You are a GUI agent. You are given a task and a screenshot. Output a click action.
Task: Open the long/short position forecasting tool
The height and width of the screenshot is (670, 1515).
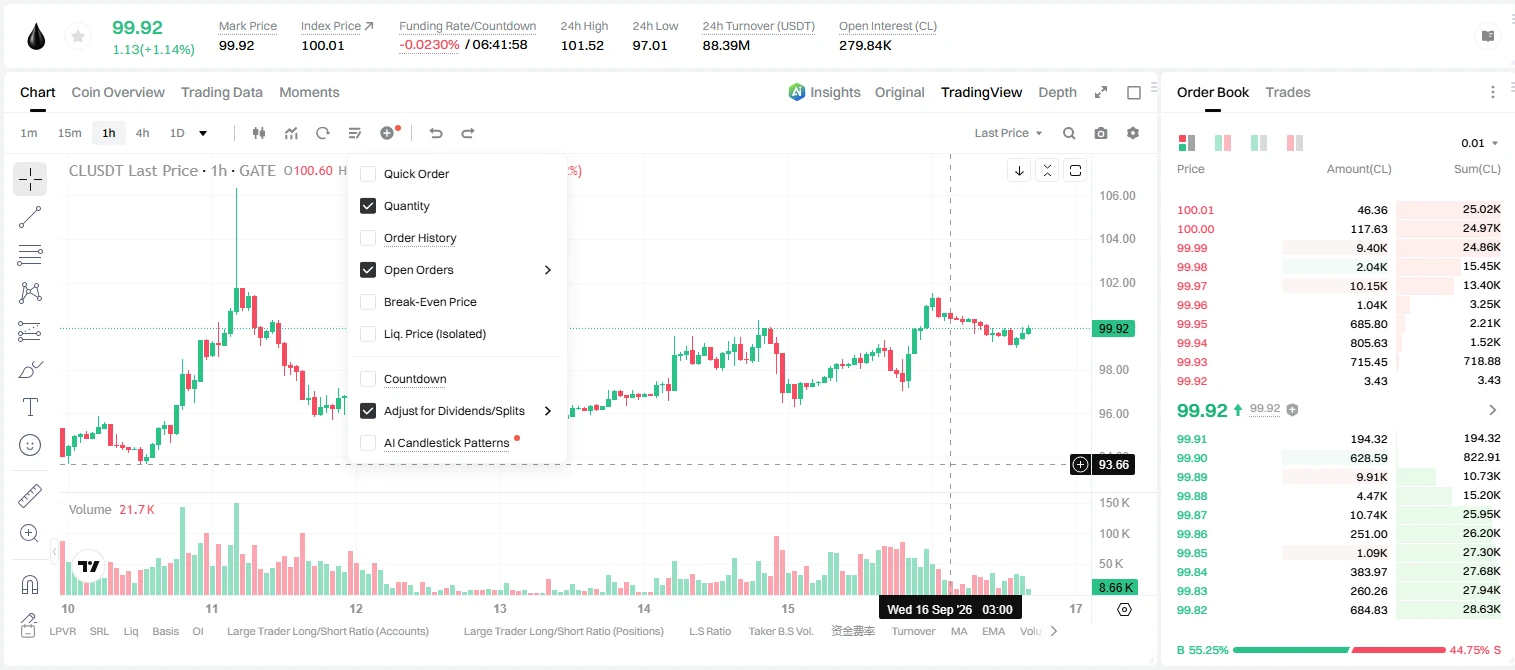click(x=30, y=331)
